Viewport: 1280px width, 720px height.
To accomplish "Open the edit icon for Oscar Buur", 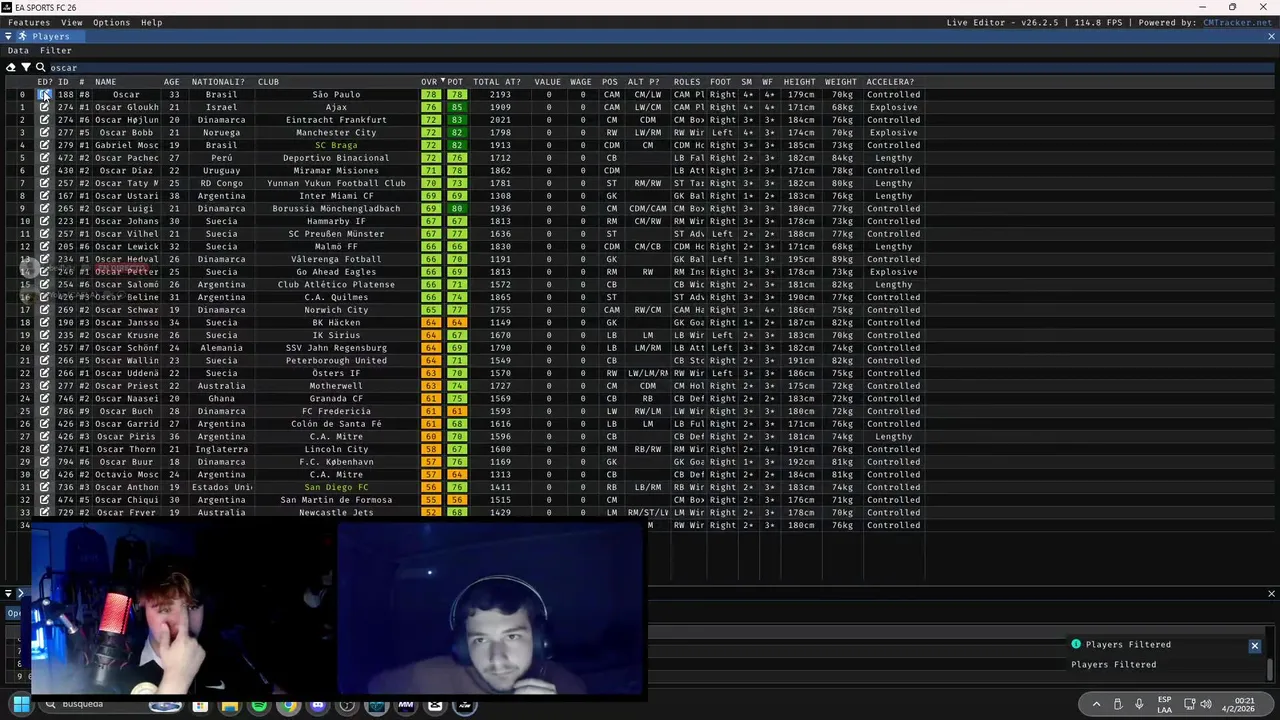I will (x=44, y=462).
